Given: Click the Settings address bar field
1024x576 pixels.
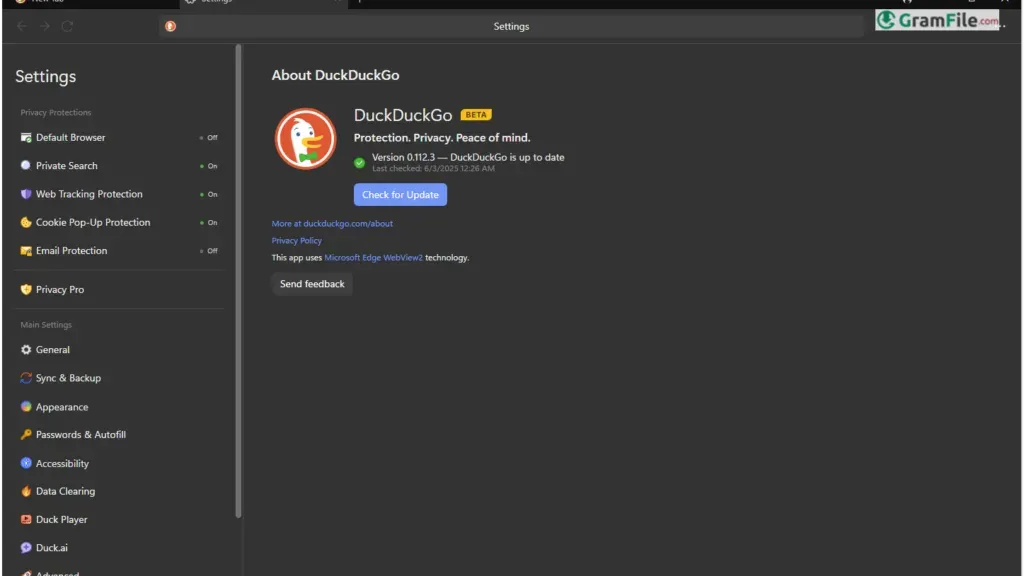Looking at the screenshot, I should 511,26.
